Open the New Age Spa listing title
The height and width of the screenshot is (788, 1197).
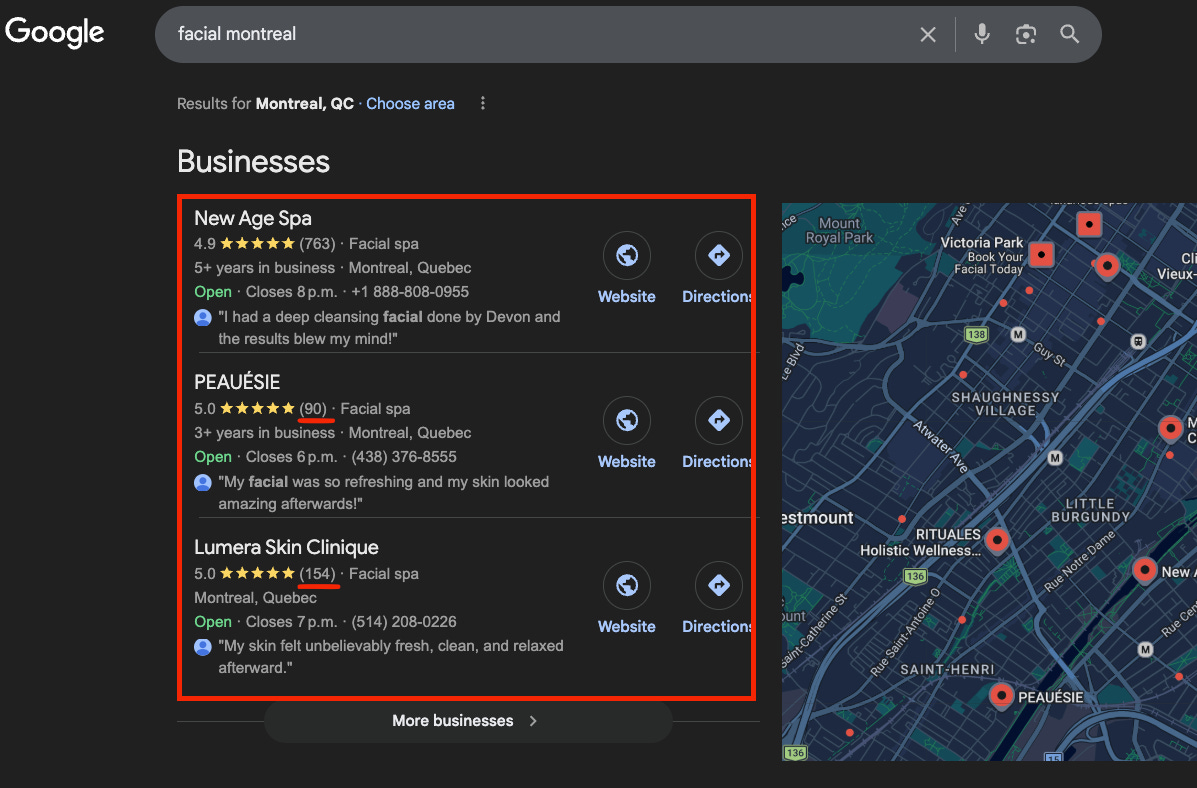tap(253, 218)
